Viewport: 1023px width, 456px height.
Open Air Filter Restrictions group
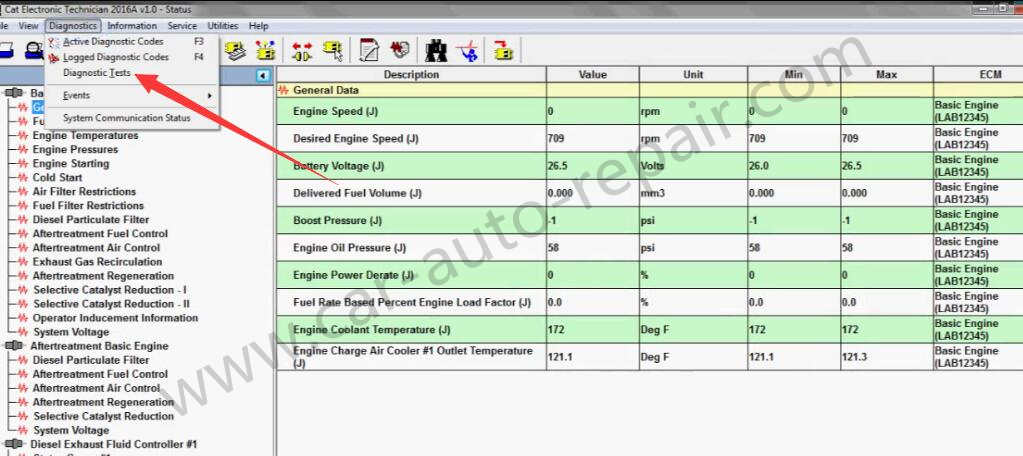(x=84, y=191)
